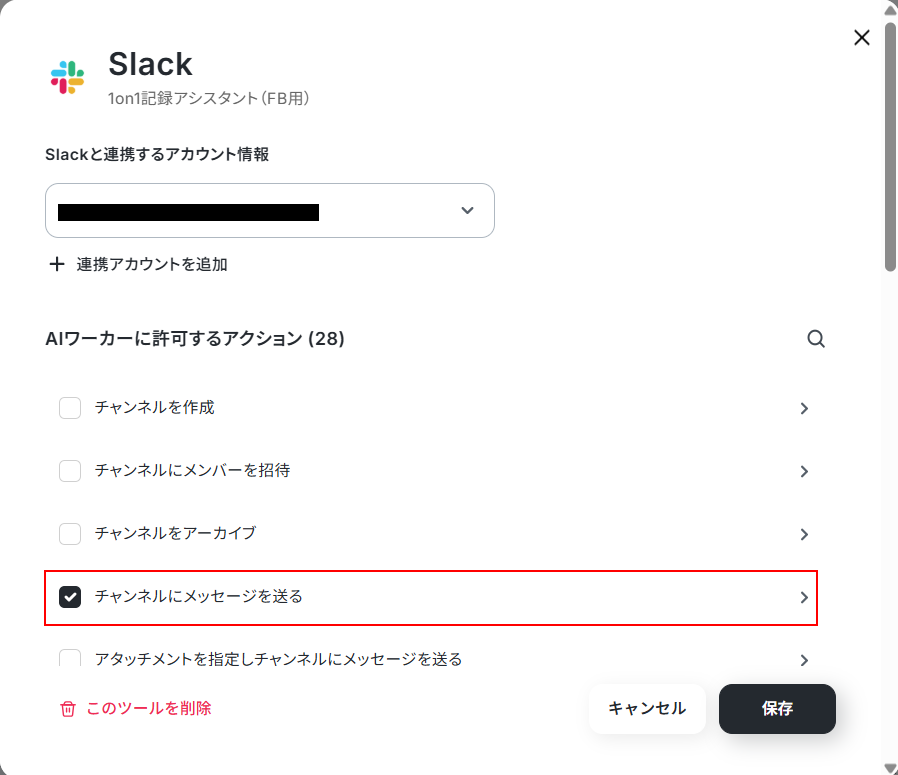
Task: Enable チャンネルにメンバーを招待 checkbox
Action: click(70, 471)
